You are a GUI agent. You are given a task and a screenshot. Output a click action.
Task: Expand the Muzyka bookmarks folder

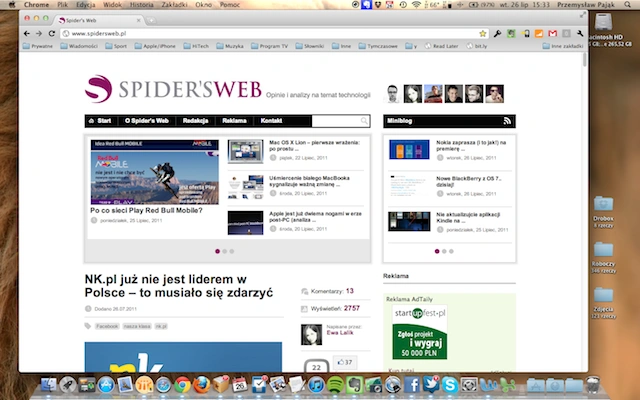[230, 46]
